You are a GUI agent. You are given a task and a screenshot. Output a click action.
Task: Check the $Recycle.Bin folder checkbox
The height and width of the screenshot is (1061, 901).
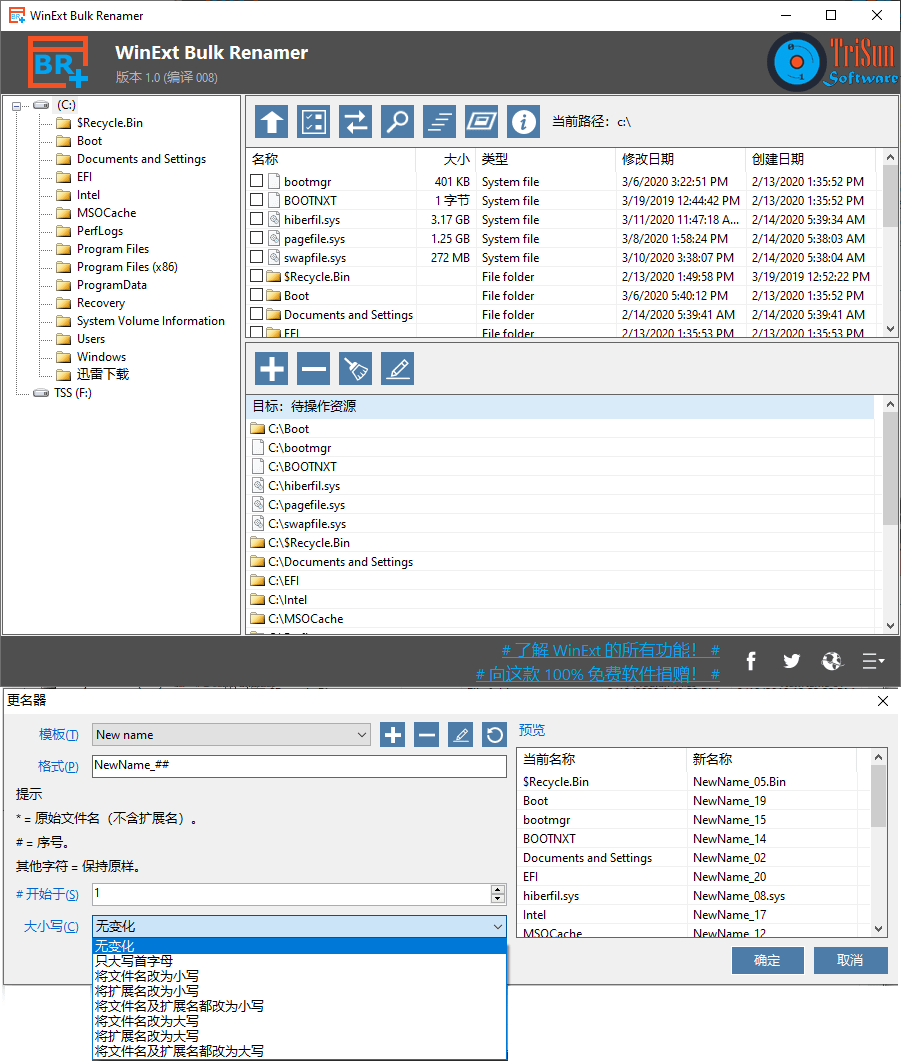[256, 275]
